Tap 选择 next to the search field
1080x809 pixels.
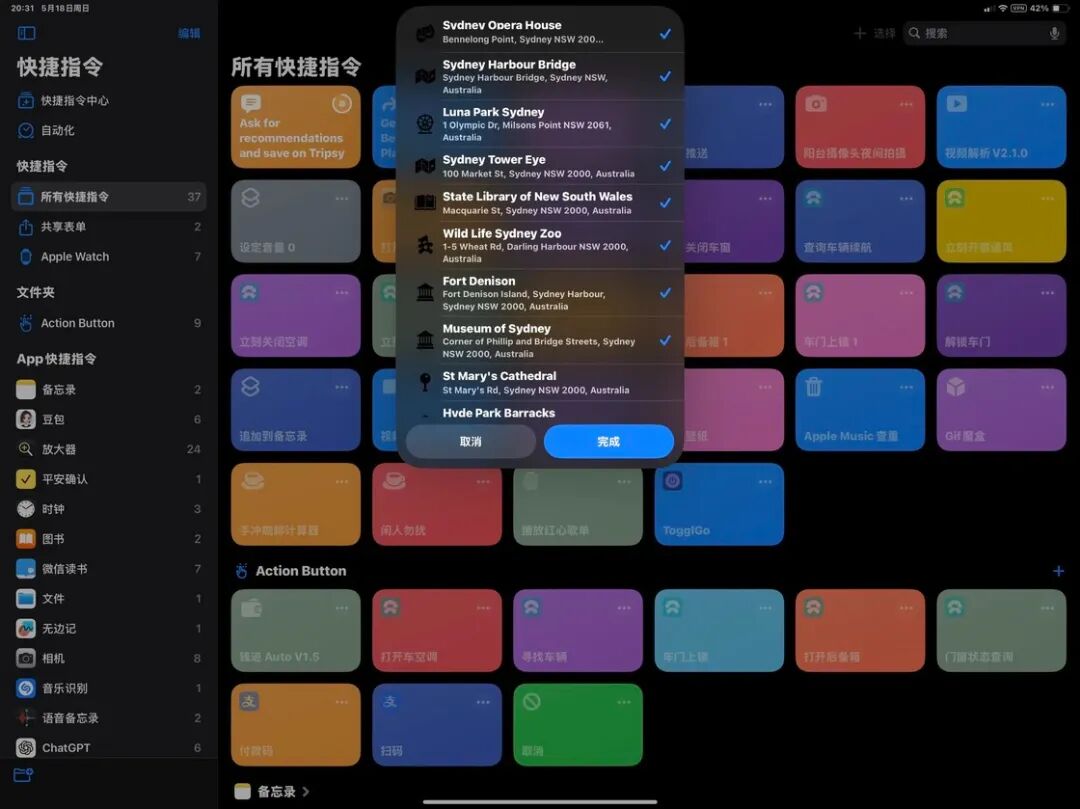point(884,33)
